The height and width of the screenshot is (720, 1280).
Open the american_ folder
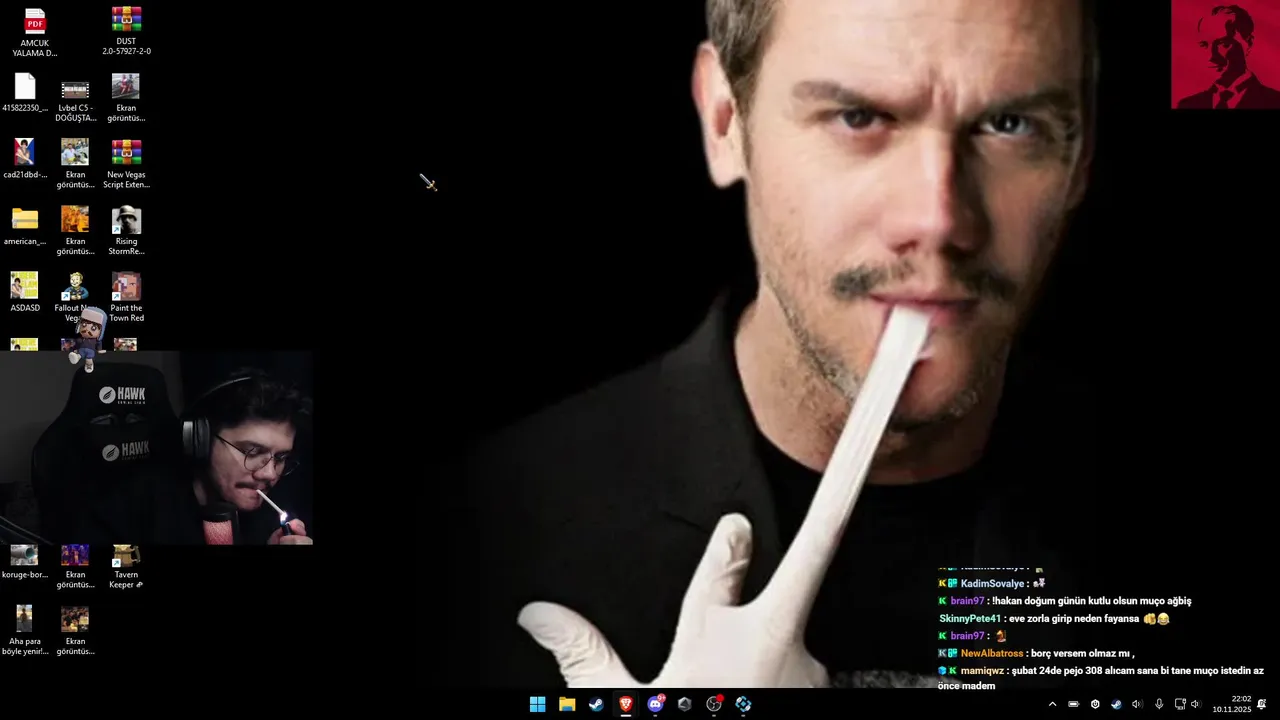coord(25,226)
